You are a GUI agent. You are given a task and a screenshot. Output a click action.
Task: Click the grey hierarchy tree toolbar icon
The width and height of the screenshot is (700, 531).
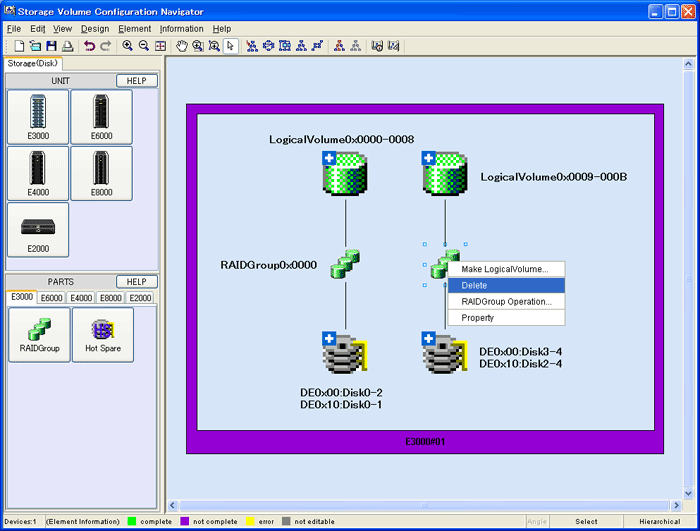[355, 46]
